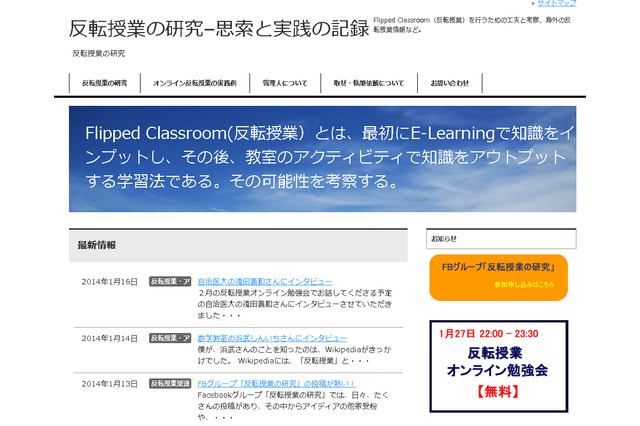This screenshot has height=426, width=640.
Task: Open FBグループ「反転授業の研究」の投稿が熱い！ article link
Action: point(276,384)
